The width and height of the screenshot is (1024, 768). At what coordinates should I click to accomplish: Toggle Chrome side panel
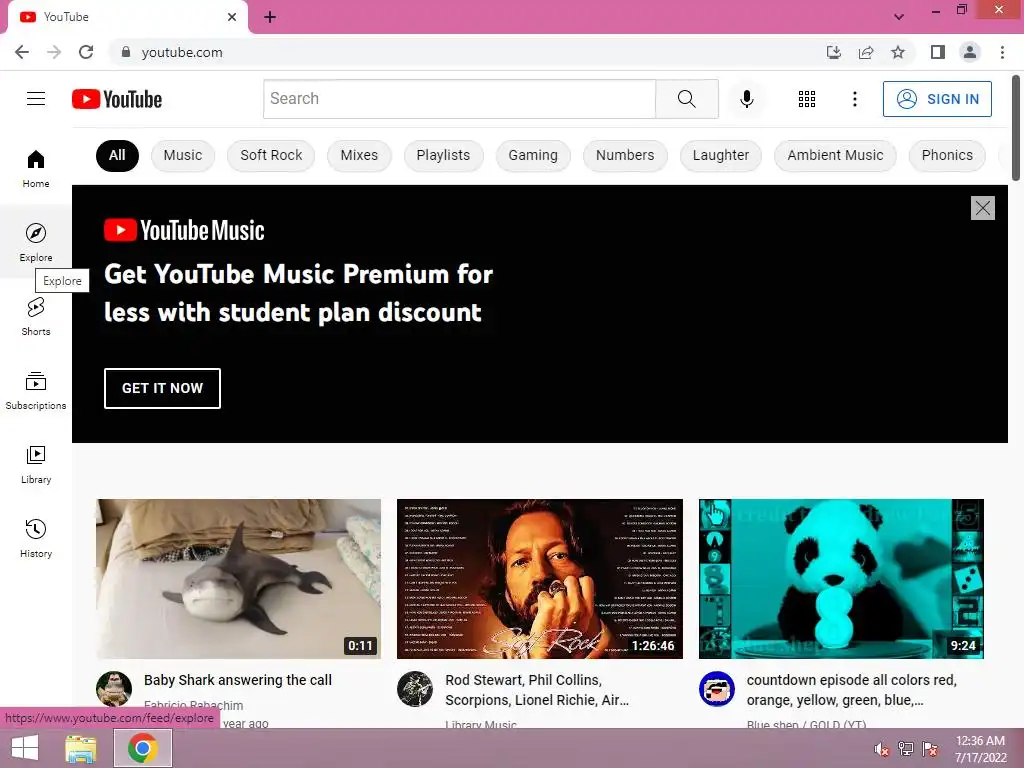pos(938,52)
